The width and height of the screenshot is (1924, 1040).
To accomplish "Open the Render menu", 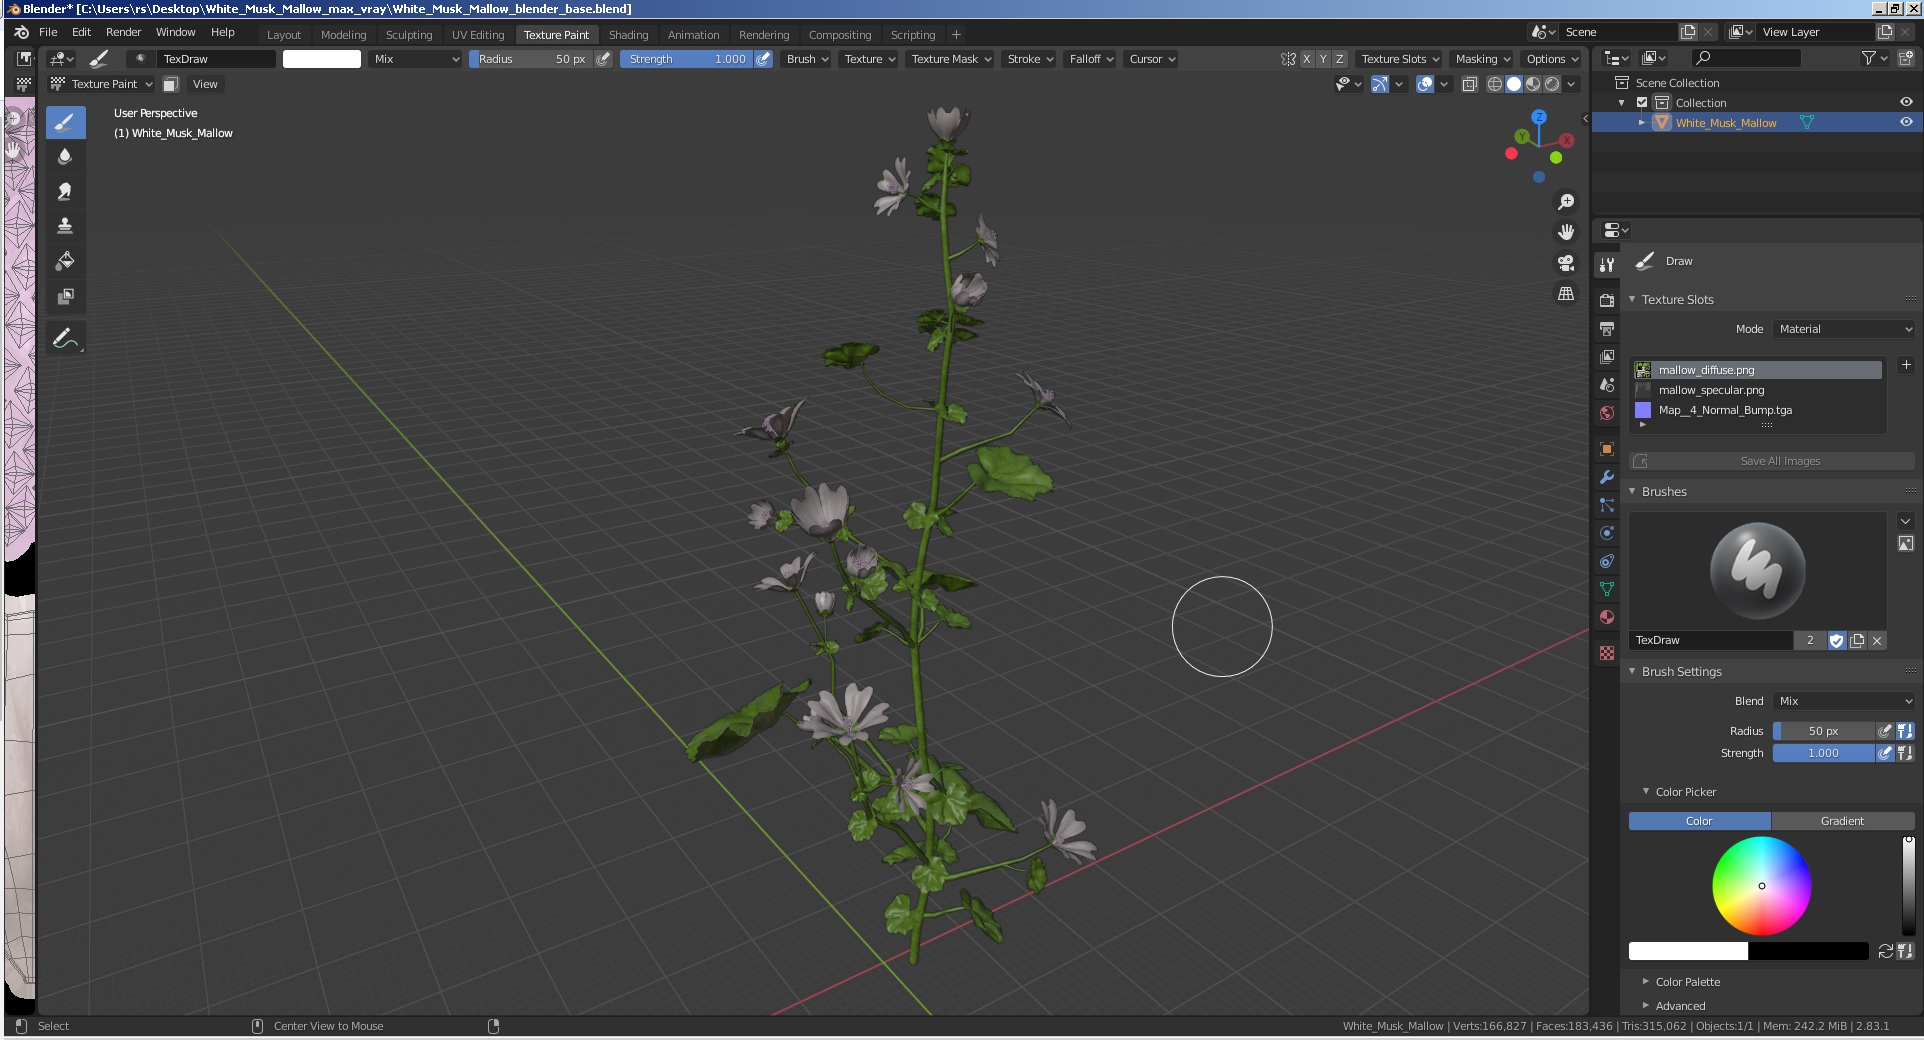I will tap(123, 32).
